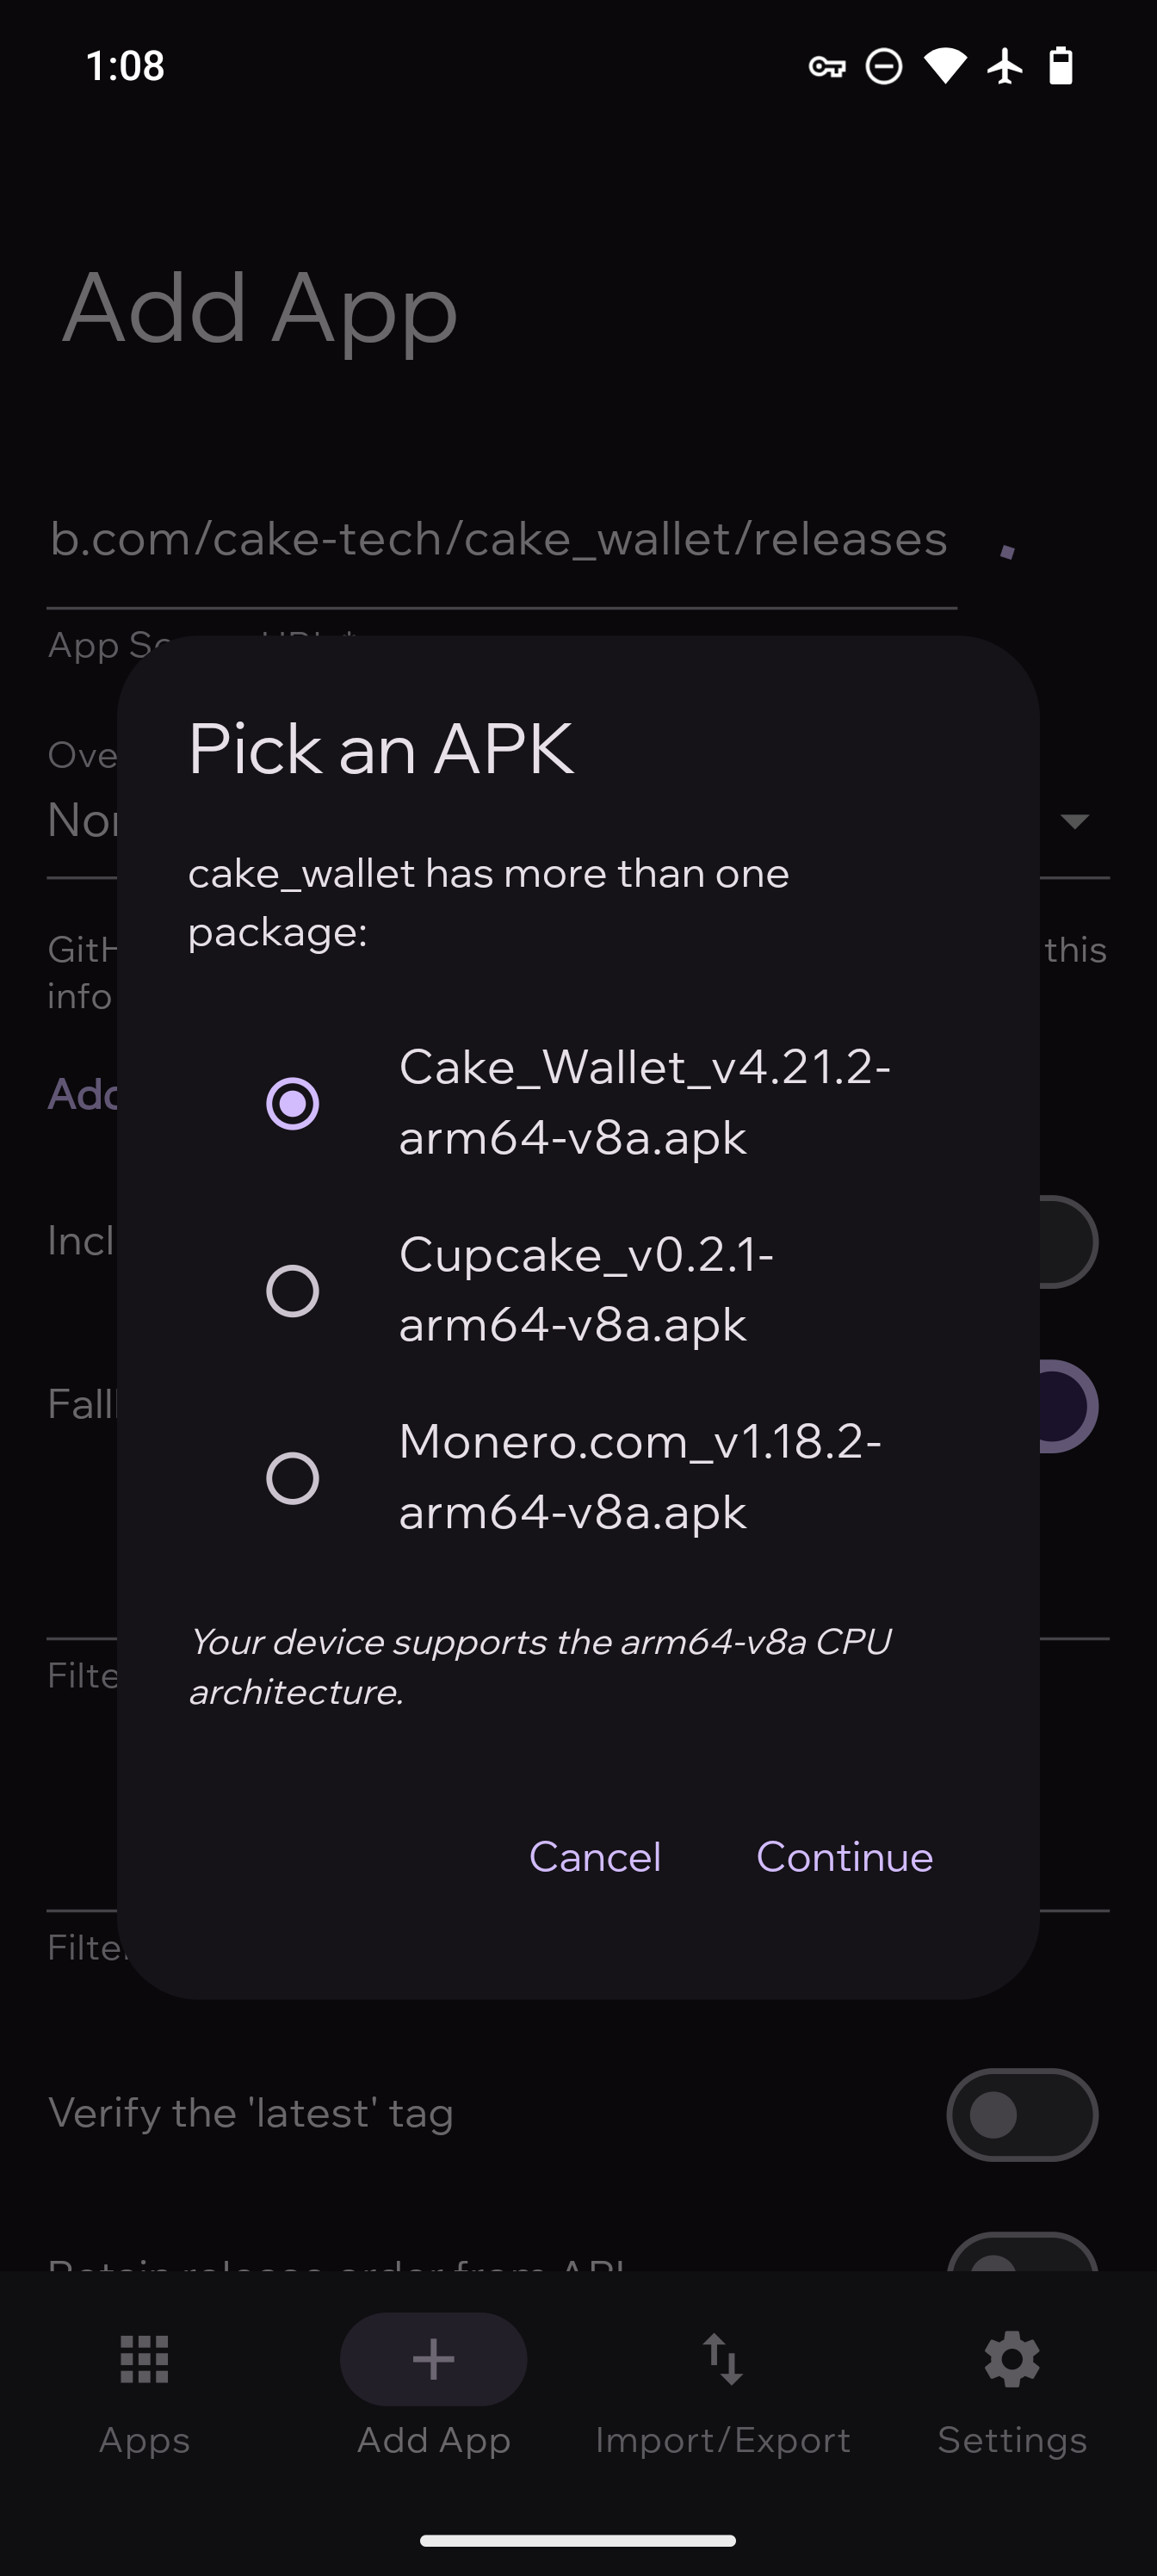
Task: Select the Cake_Wallet_v4.21.2 arm64 radio button
Action: [292, 1103]
